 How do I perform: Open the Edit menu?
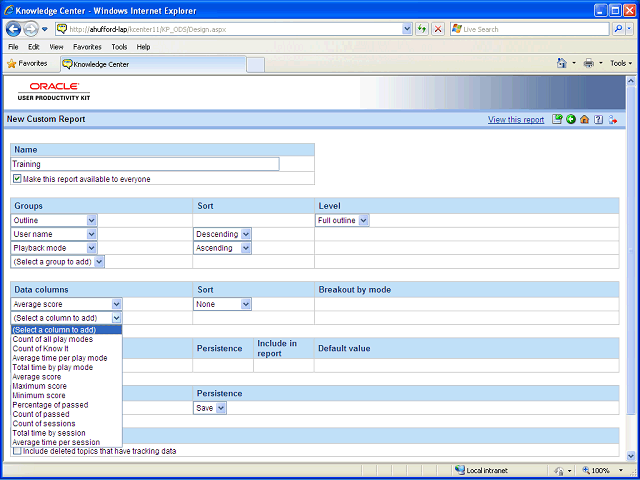(33, 47)
